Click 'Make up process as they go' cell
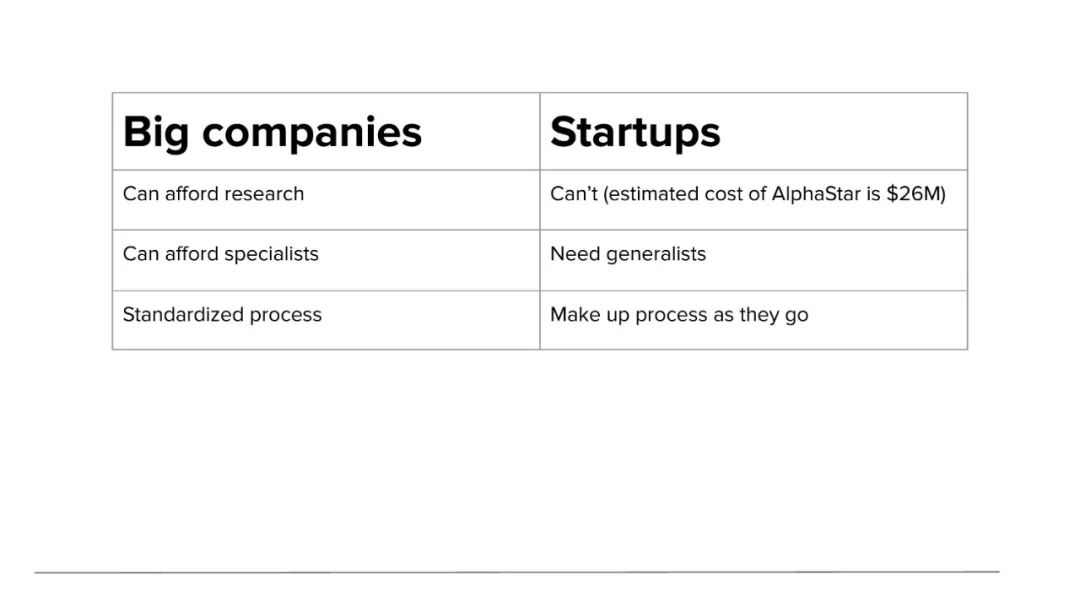 click(x=754, y=320)
